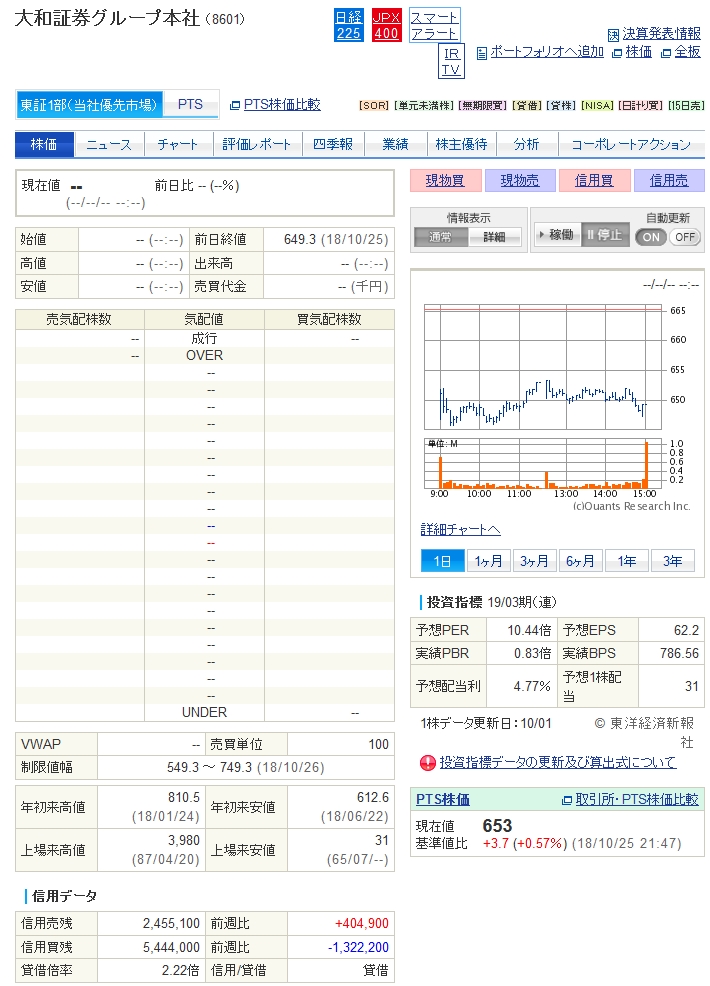This screenshot has height=986, width=710.
Task: Switch info display to 詳細
Action: click(494, 237)
